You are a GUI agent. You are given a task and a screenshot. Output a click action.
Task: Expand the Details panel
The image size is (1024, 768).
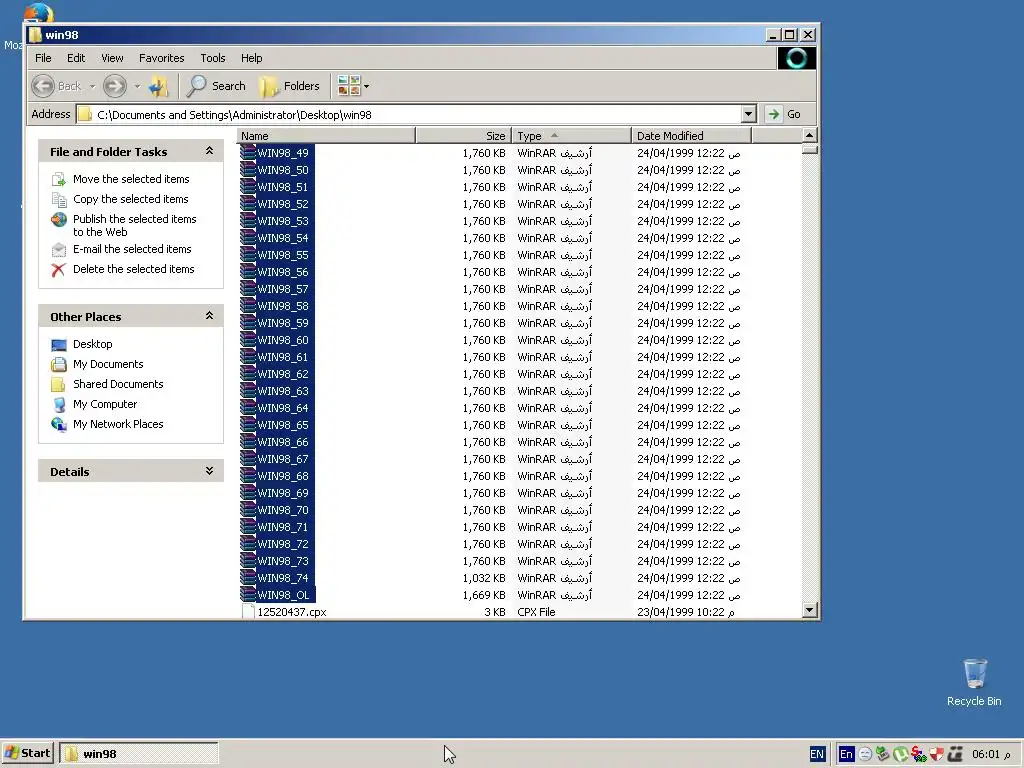(x=209, y=471)
